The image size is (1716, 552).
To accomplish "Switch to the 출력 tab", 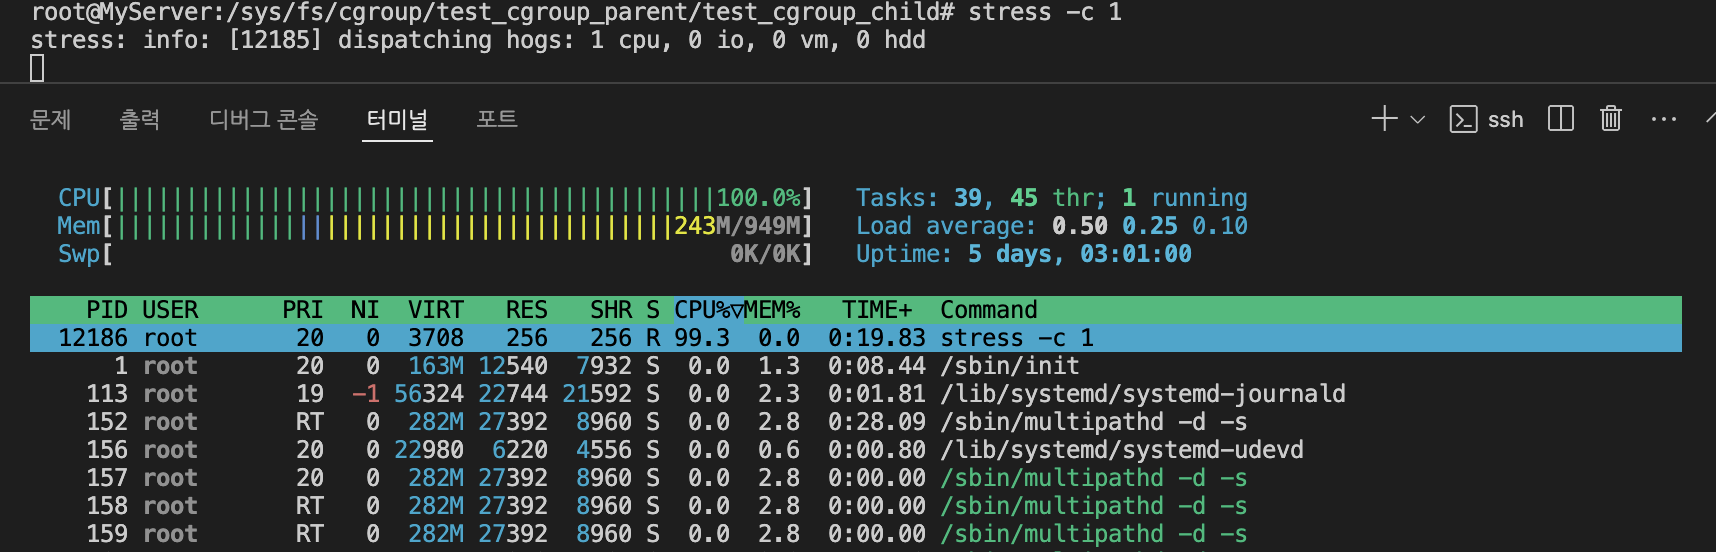I will 140,120.
